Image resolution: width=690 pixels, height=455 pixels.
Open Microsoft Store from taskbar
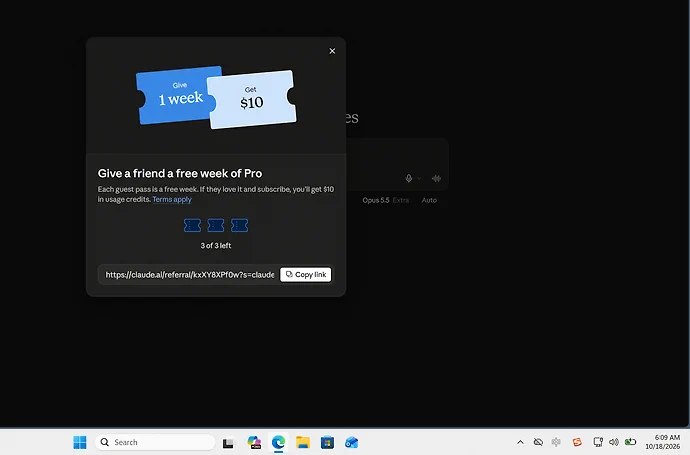point(327,442)
